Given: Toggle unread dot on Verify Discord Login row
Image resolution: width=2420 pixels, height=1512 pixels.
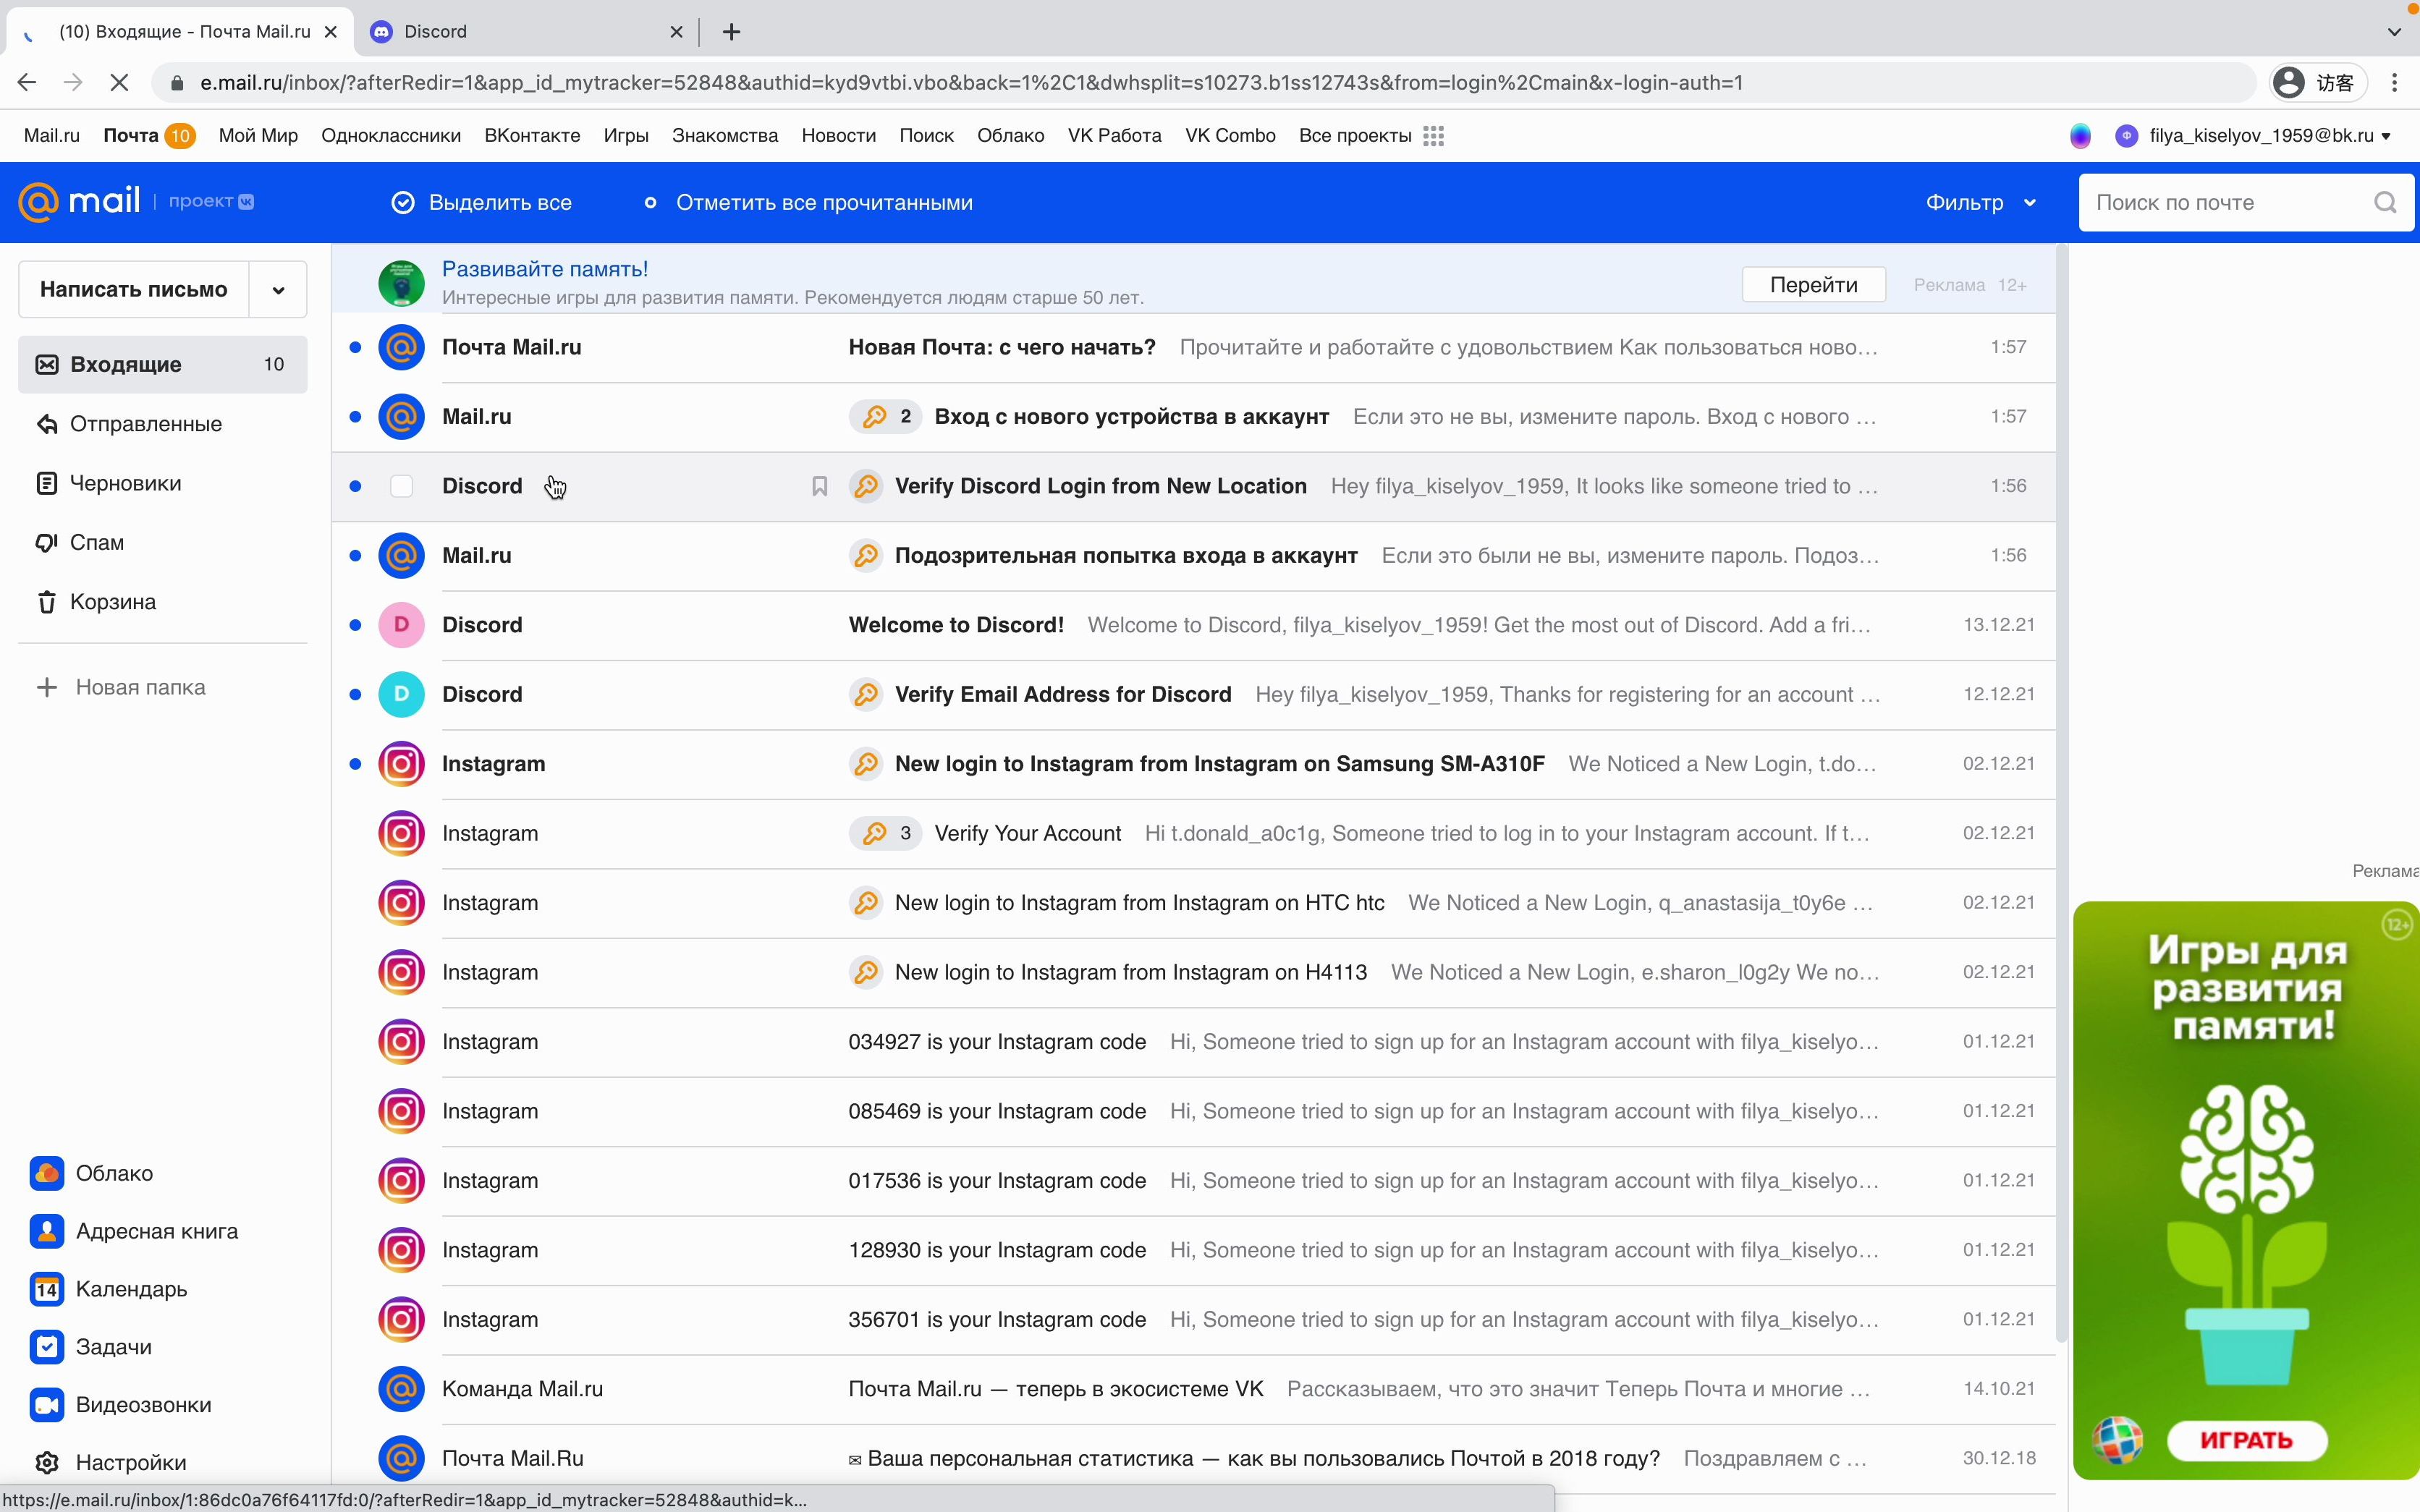Looking at the screenshot, I should point(355,486).
